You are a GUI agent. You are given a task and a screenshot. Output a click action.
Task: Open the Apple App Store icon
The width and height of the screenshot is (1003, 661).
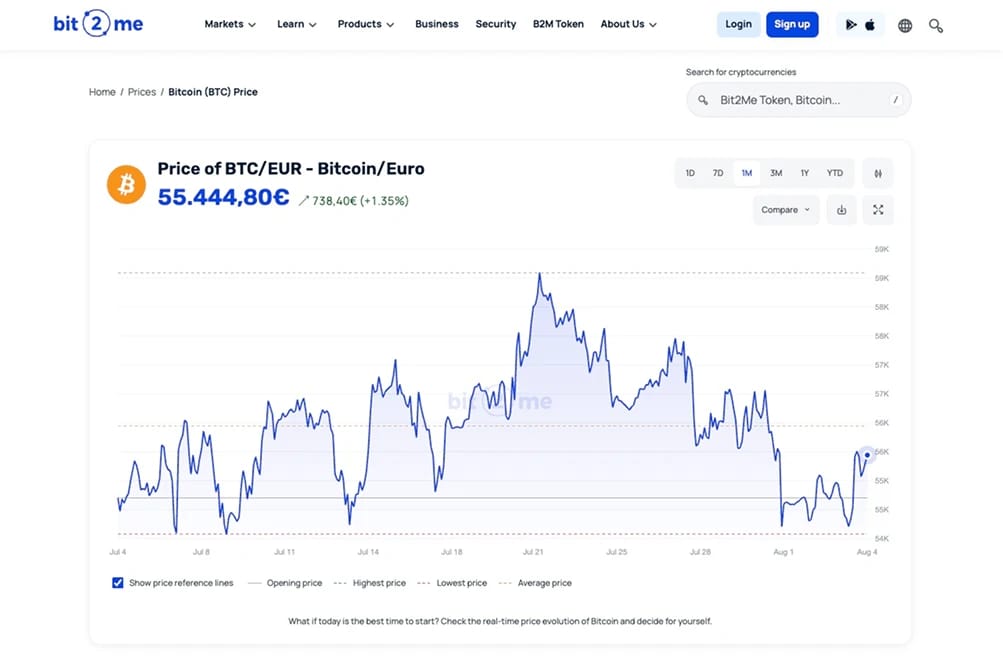(870, 25)
